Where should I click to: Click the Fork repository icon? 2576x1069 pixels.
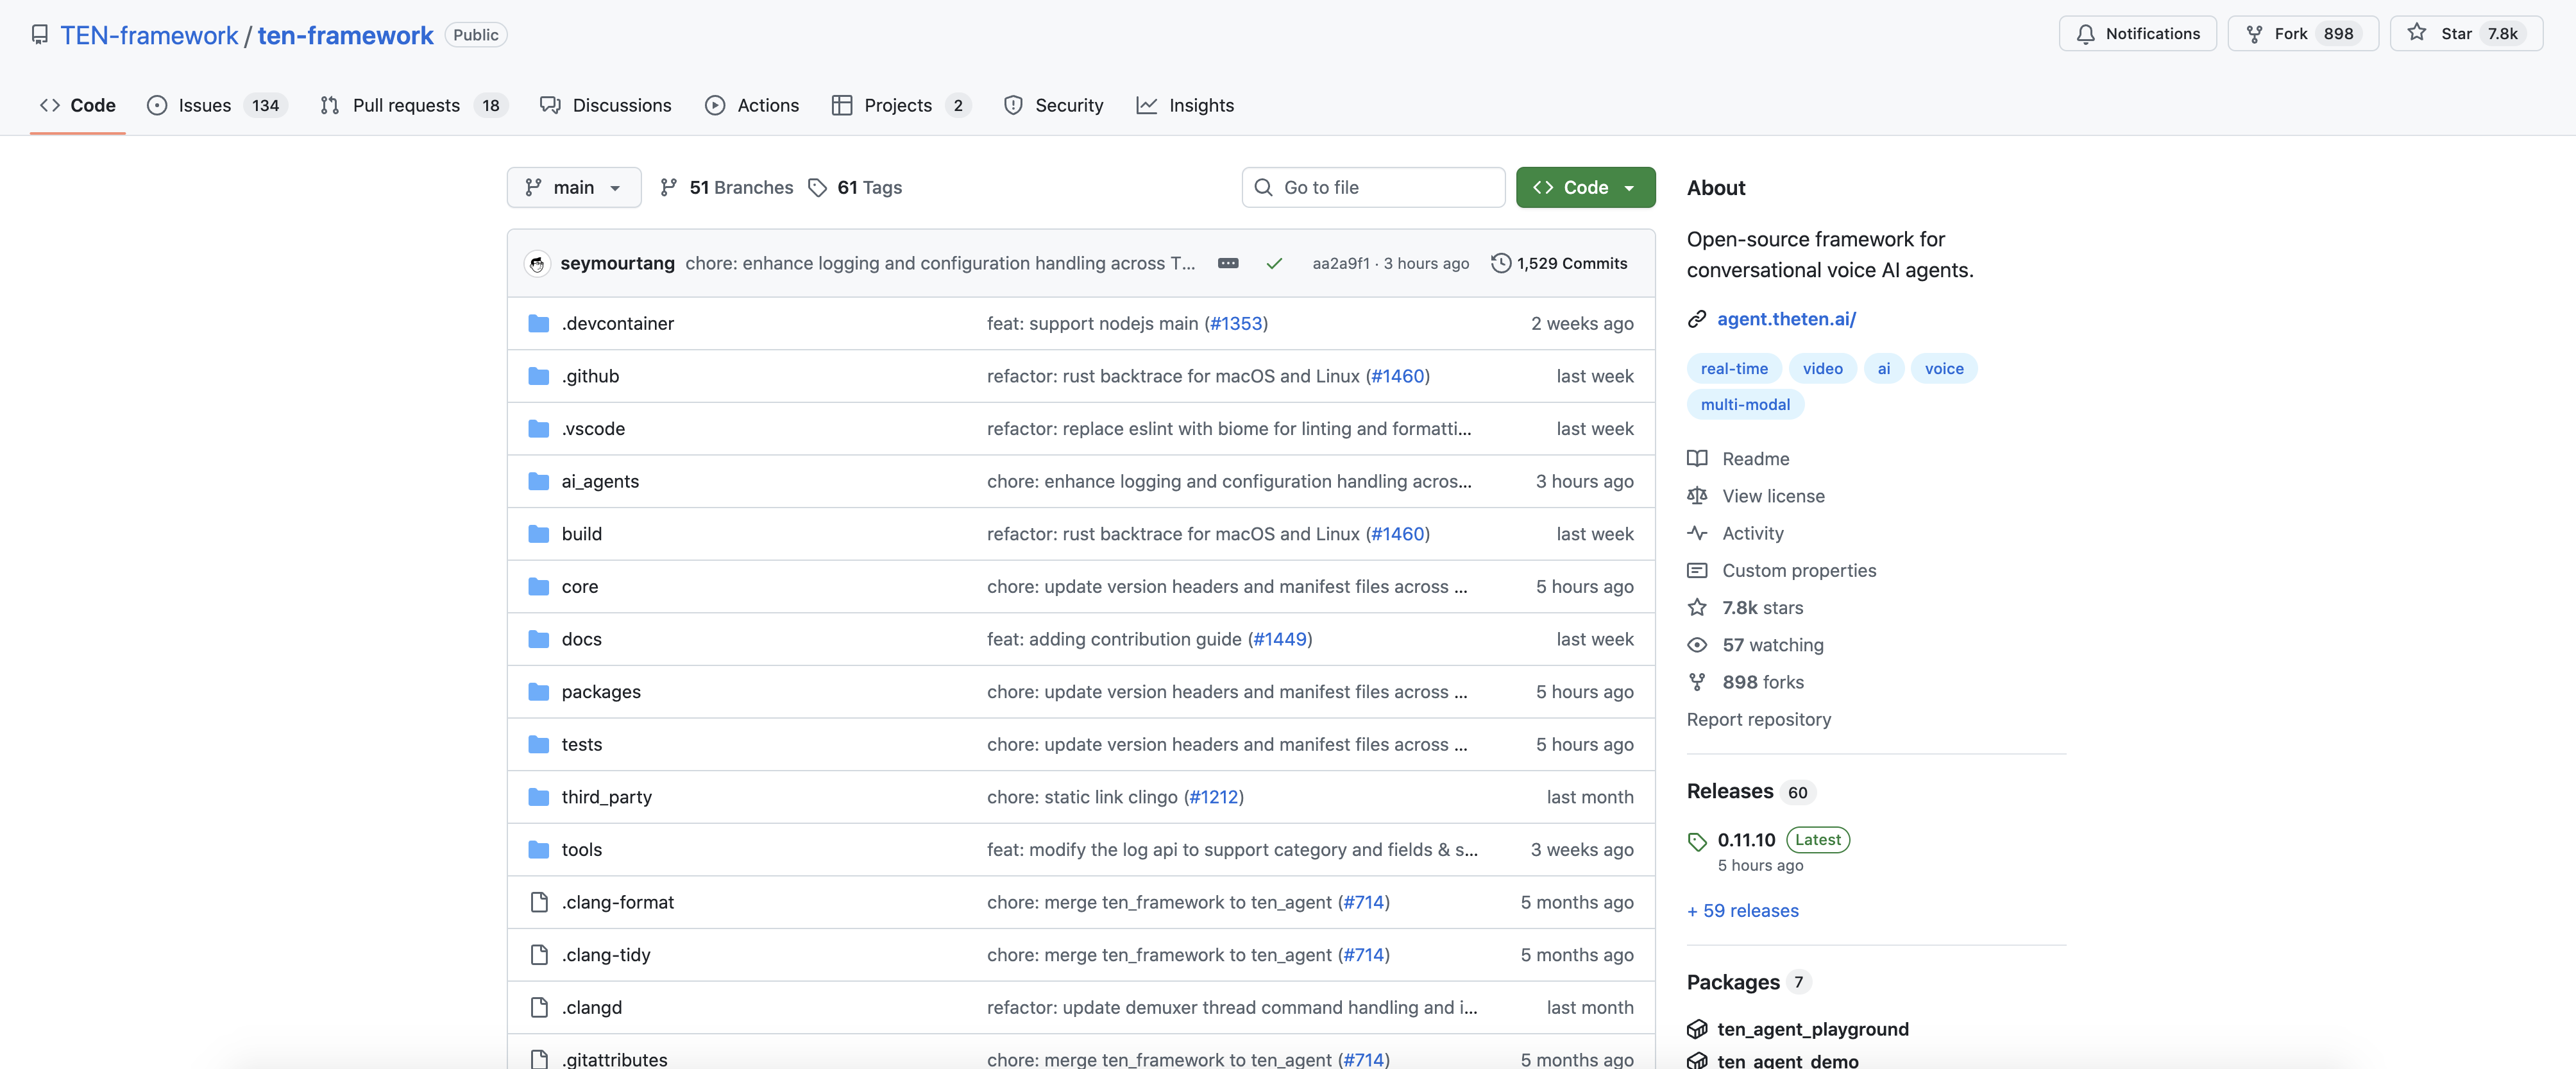[x=2254, y=34]
